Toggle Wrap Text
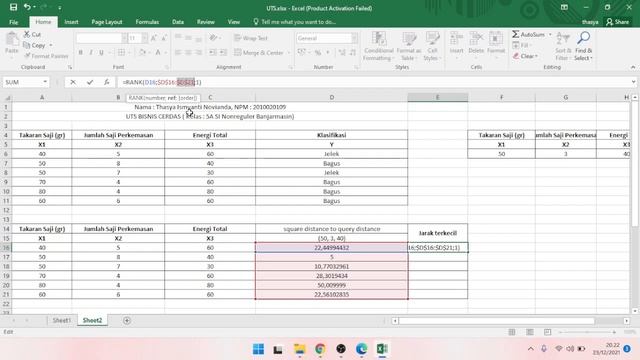The width and height of the screenshot is (640, 360). point(251,38)
